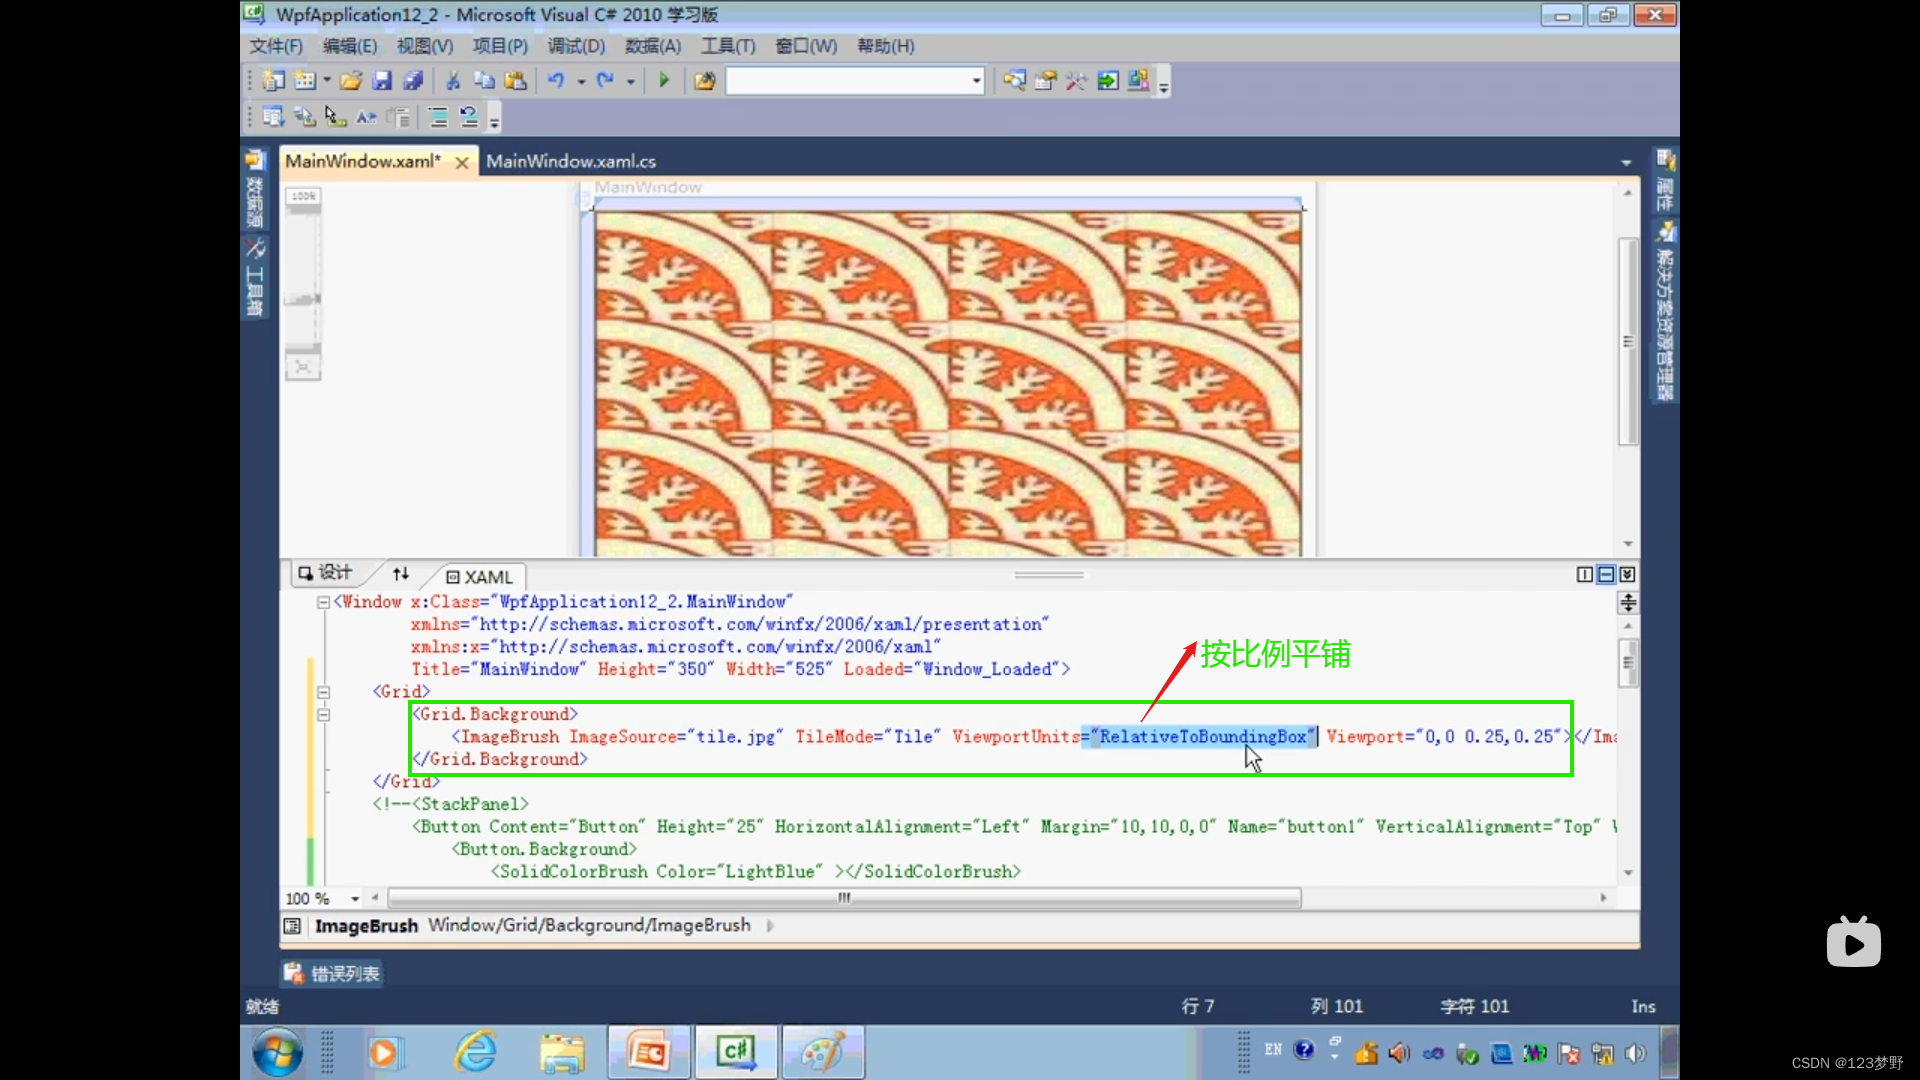Screen dimensions: 1920x1080
Task: Click the Display Parameter Info icon
Action: pyautogui.click(x=304, y=117)
